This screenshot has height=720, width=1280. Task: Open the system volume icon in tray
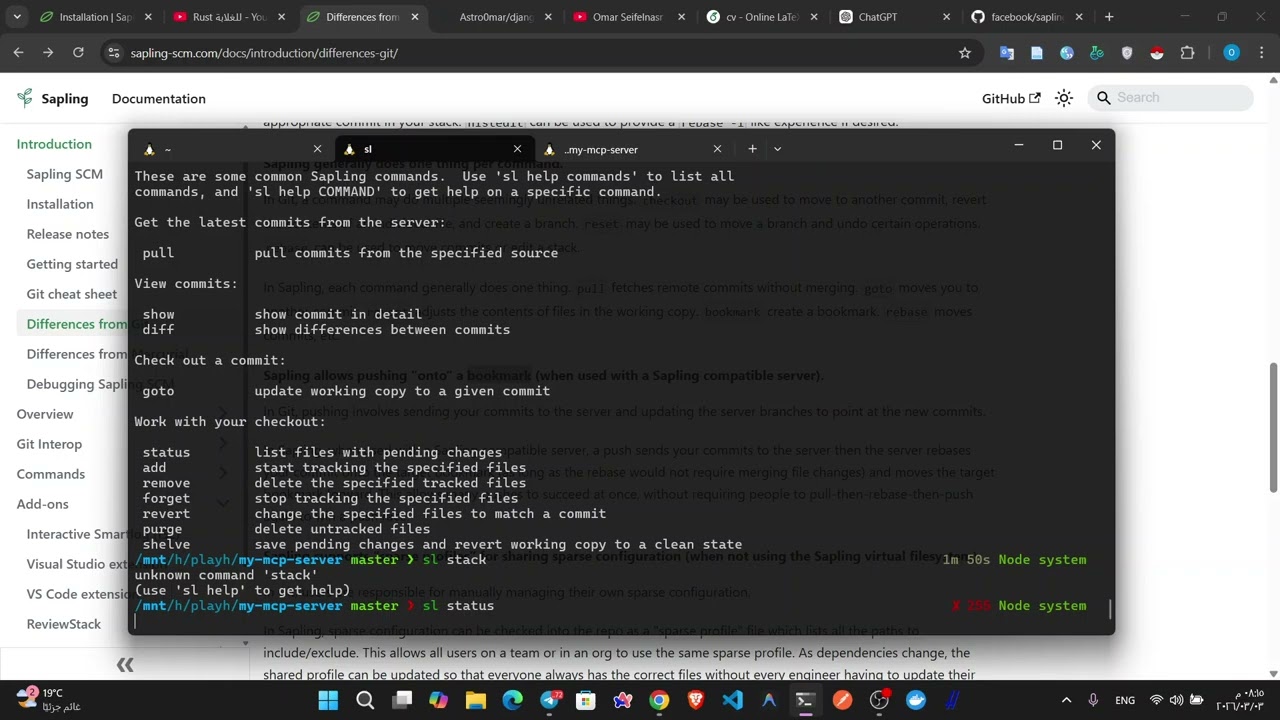coord(1176,700)
